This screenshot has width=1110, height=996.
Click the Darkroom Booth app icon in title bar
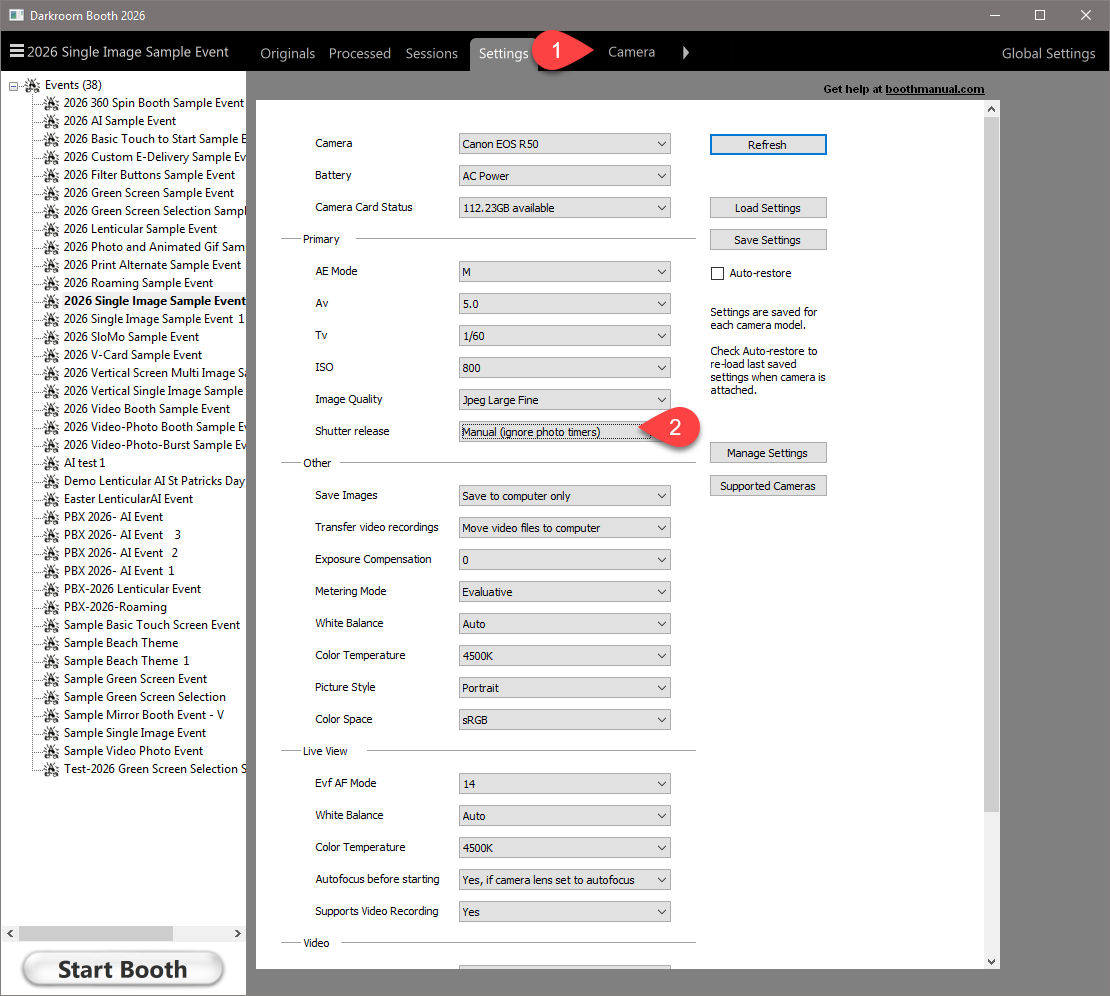pos(16,15)
